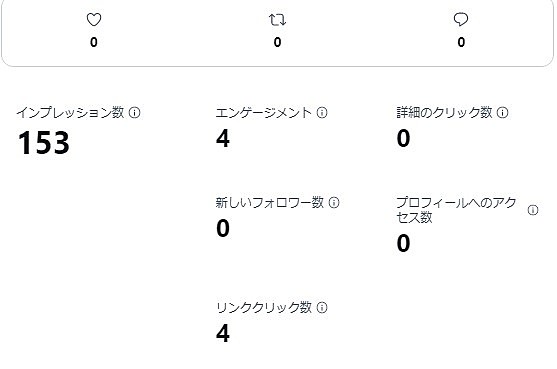The height and width of the screenshot is (369, 557).
Task: Open info icon beside インプレッション数
Action: coord(134,113)
